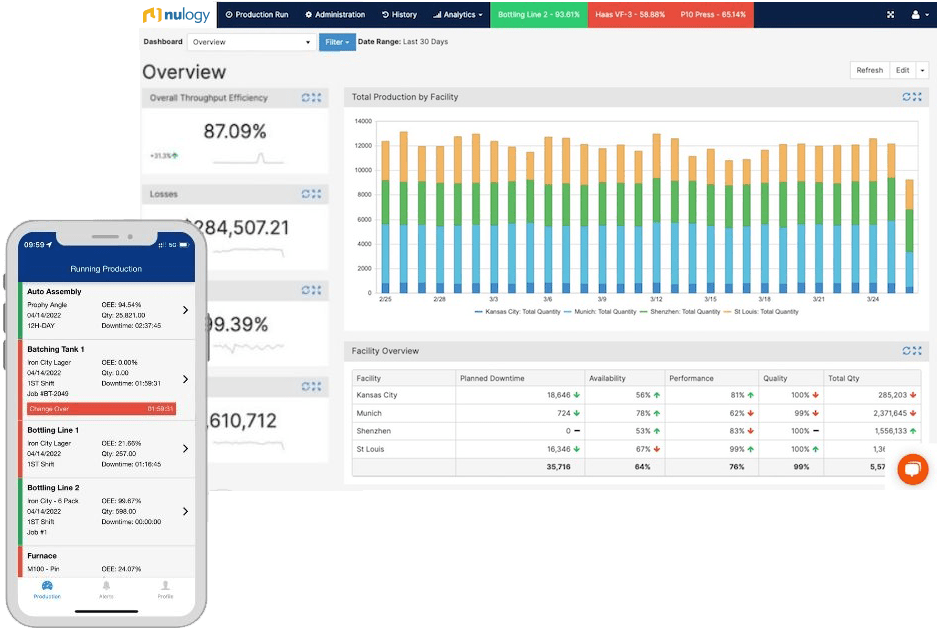Open the user account menu

pyautogui.click(x=920, y=14)
